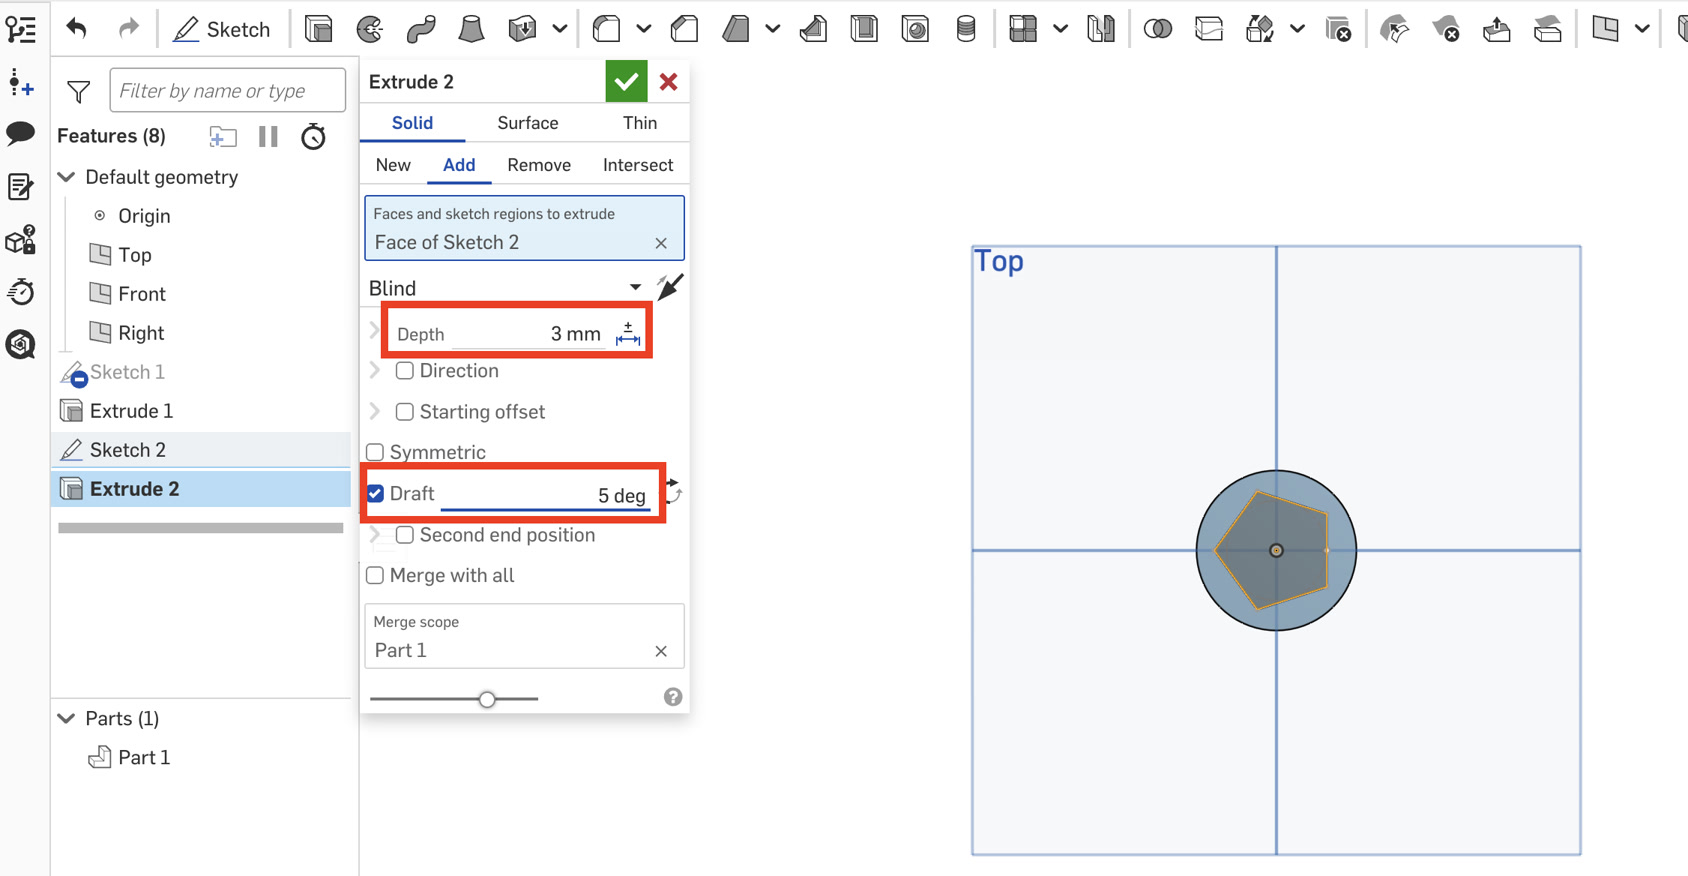Open the Comments sidebar icon
This screenshot has height=876, width=1688.
point(20,133)
